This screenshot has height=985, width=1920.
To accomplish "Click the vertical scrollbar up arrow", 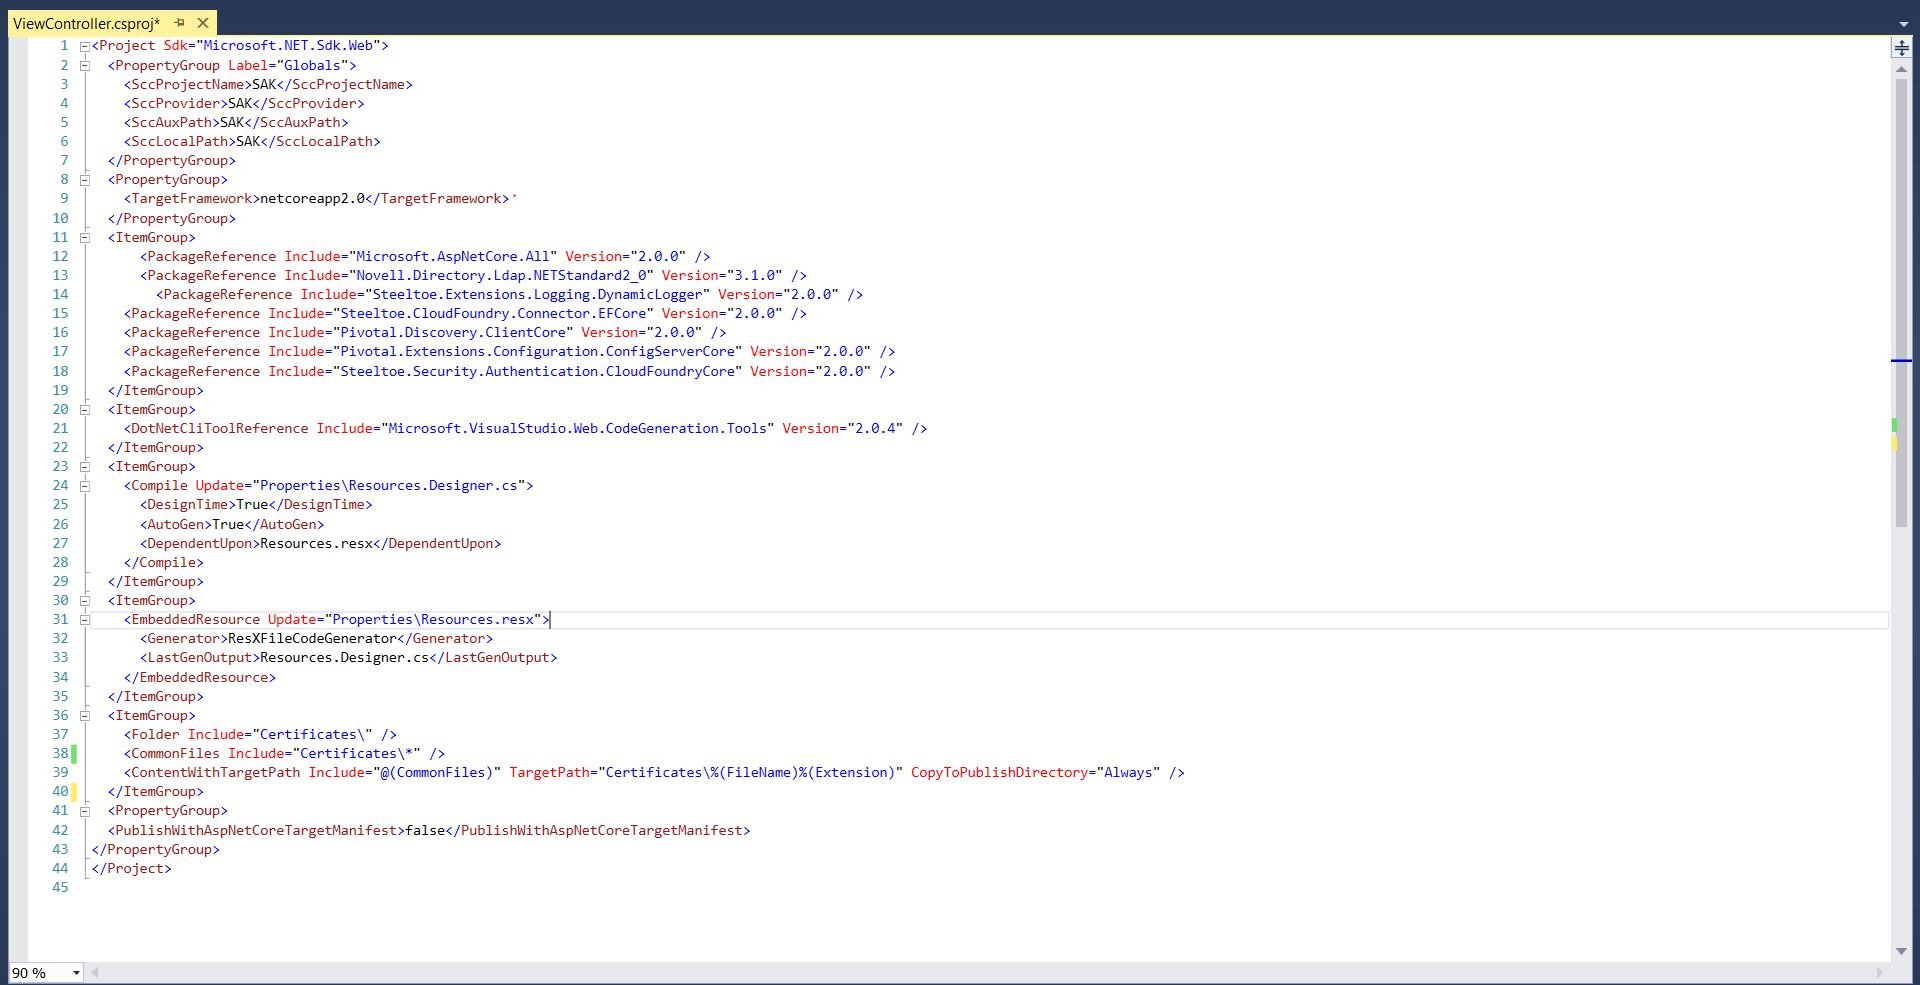I will coord(1903,68).
